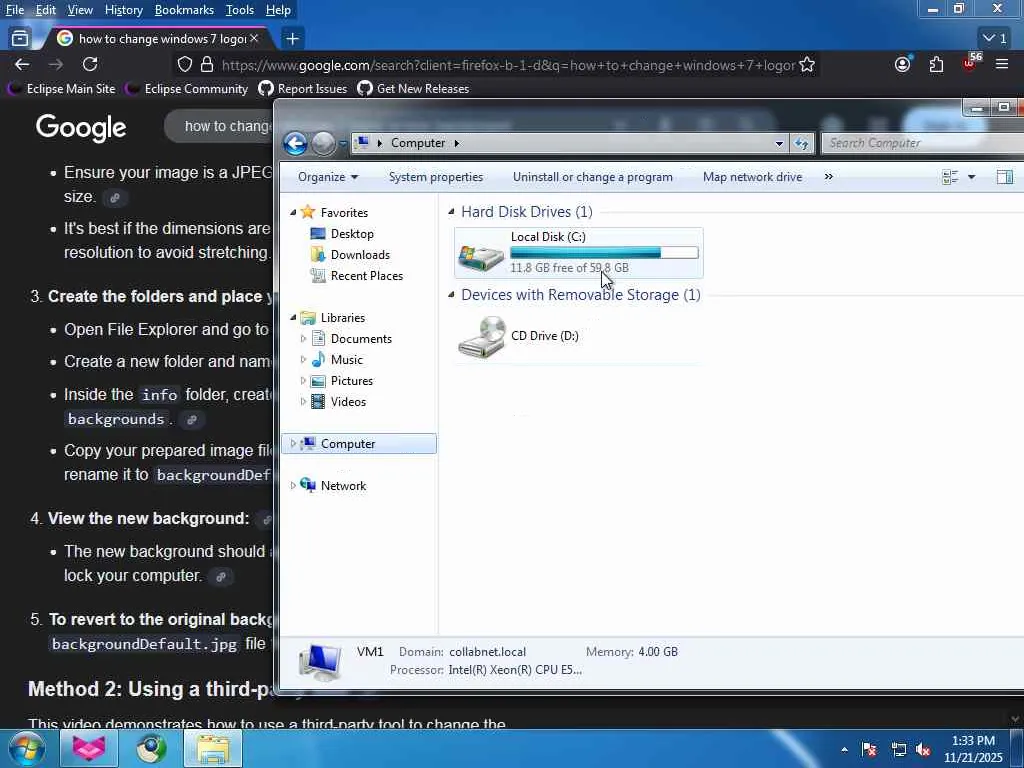Open the Firefox View menu
Viewport: 1024px width, 768px height.
pos(80,10)
